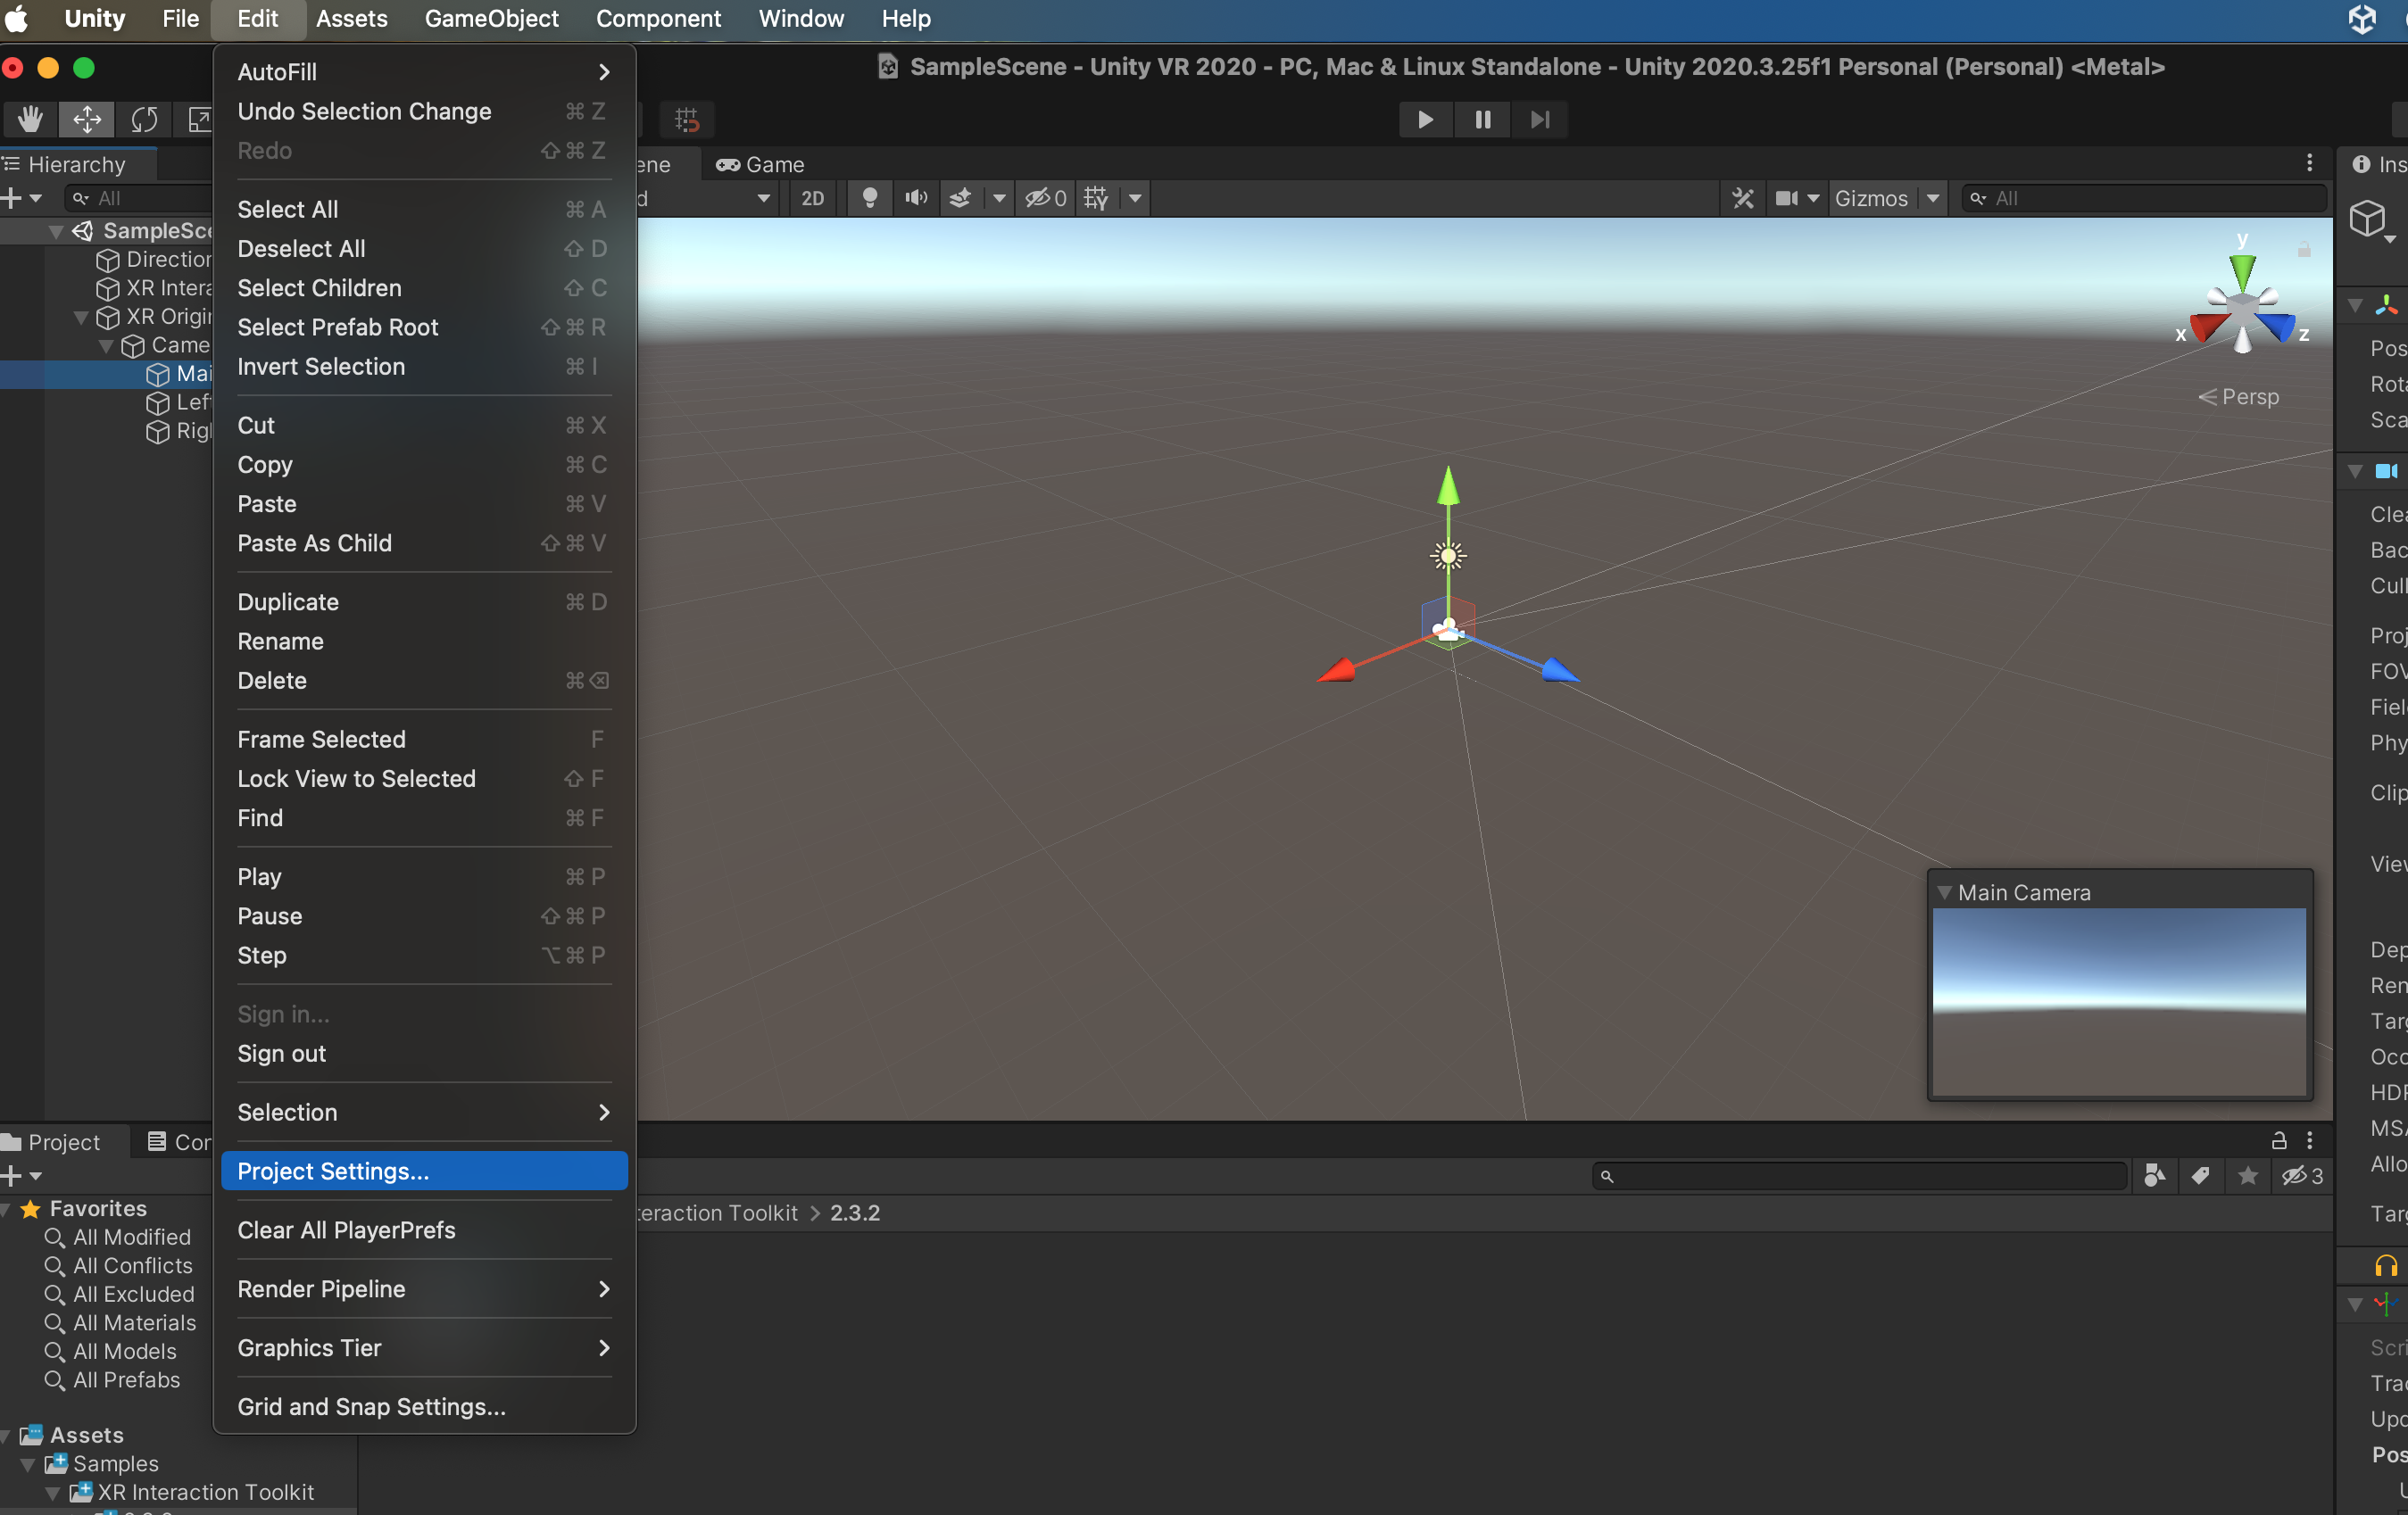Toggle 2D view mode
Screen dimensions: 2408x1515
click(812, 198)
